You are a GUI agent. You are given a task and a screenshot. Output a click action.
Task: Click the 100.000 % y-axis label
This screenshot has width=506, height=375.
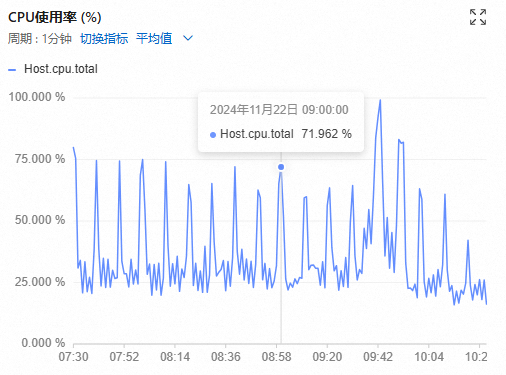(x=37, y=97)
